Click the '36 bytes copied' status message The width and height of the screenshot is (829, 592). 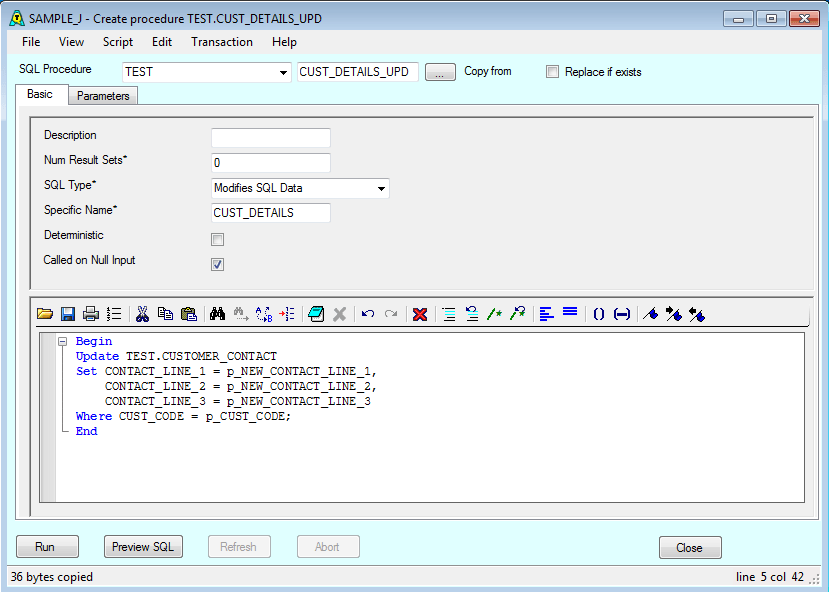tap(52, 577)
